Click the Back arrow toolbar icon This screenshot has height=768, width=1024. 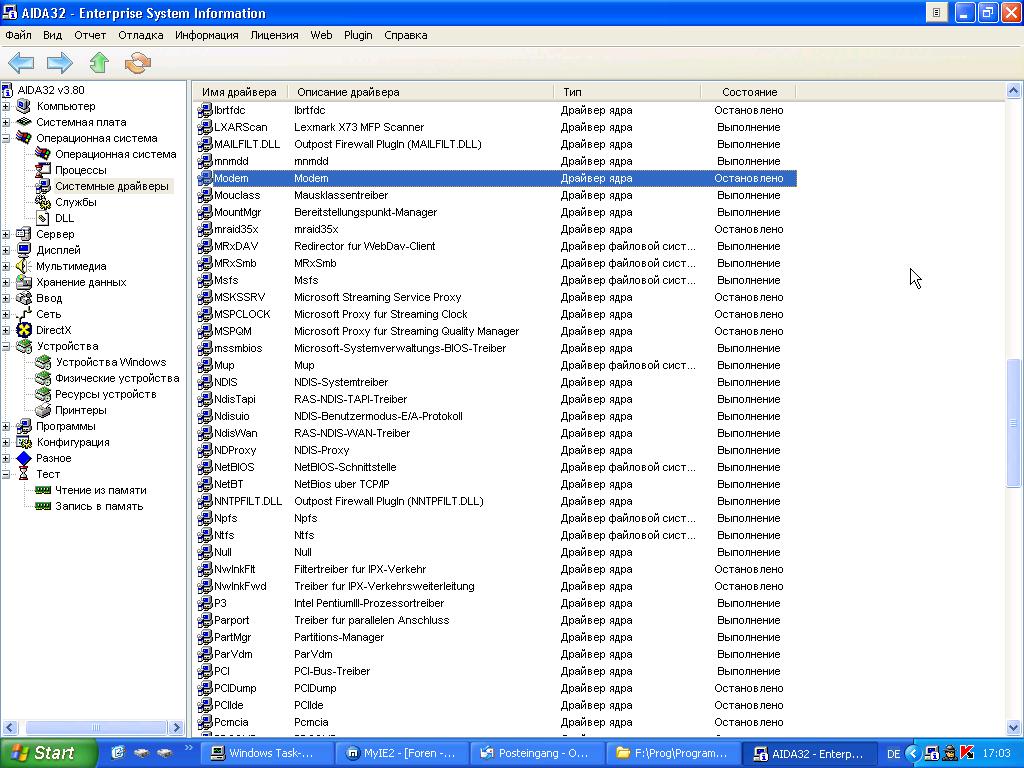pyautogui.click(x=21, y=63)
